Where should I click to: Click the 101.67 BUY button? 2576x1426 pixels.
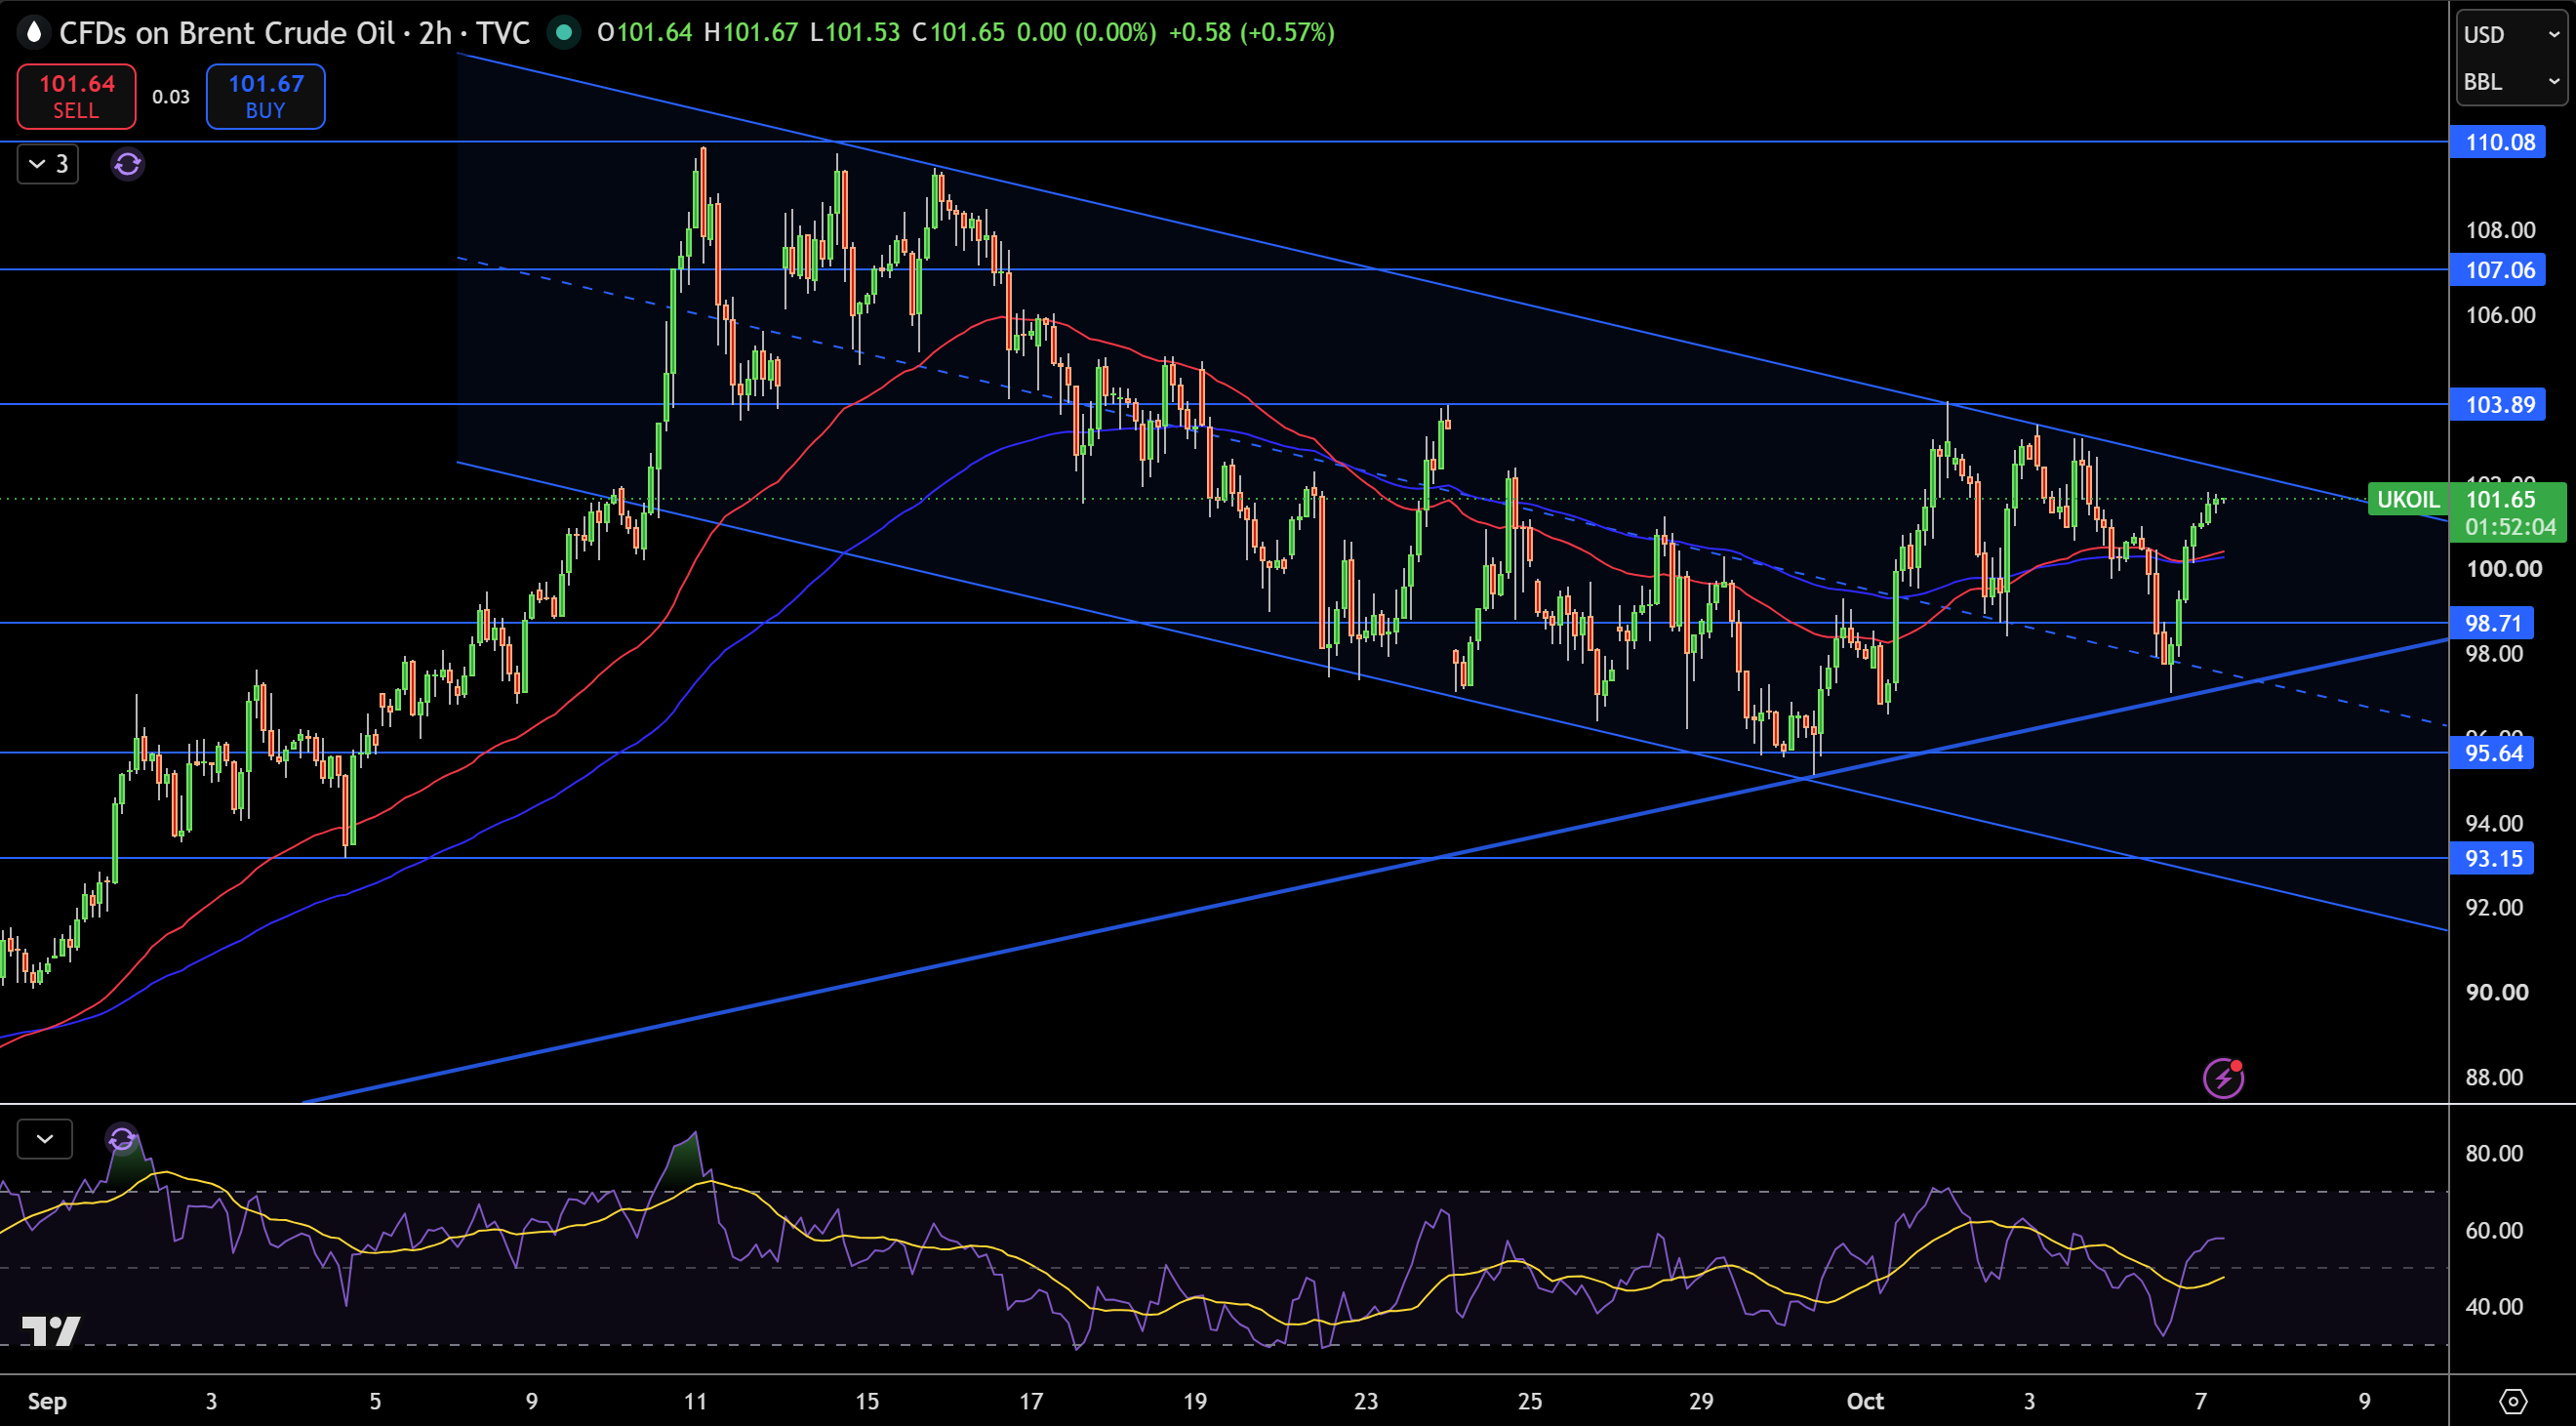(x=265, y=96)
